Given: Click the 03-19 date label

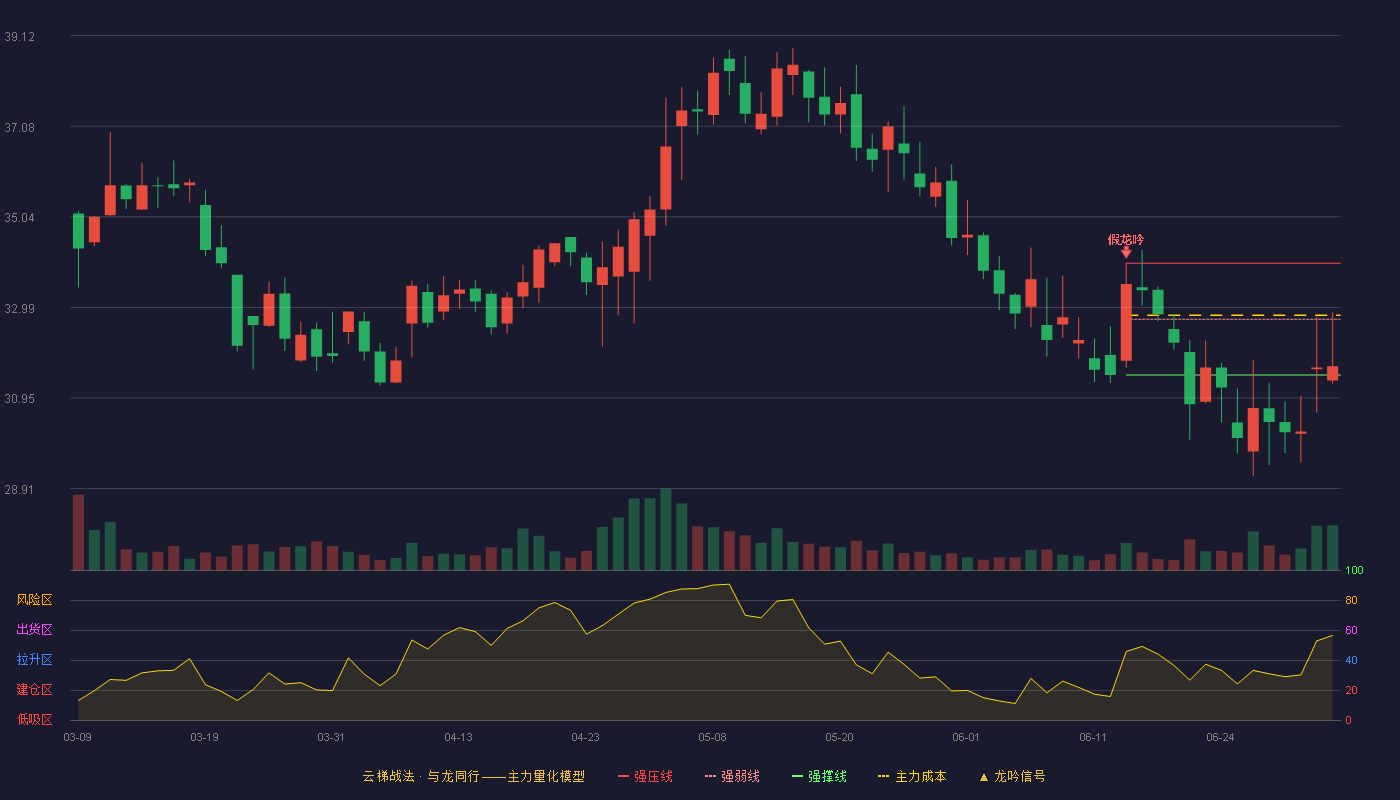Looking at the screenshot, I should click(x=204, y=737).
